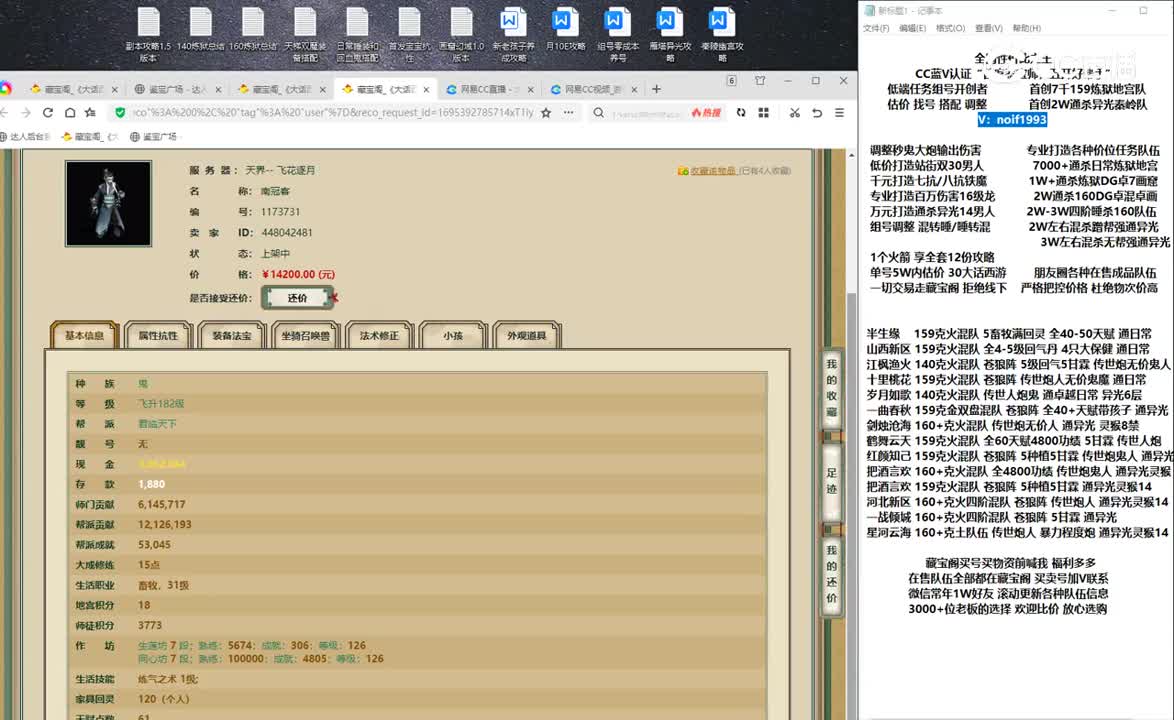
Task: Open 我的还价 side panel tab
Action: (x=832, y=574)
